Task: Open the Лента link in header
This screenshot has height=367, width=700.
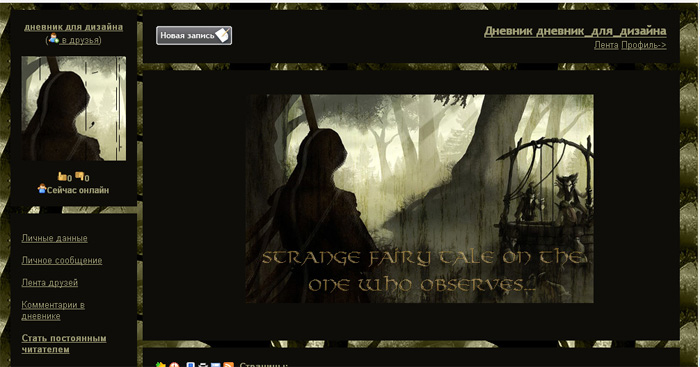Action: [606, 45]
